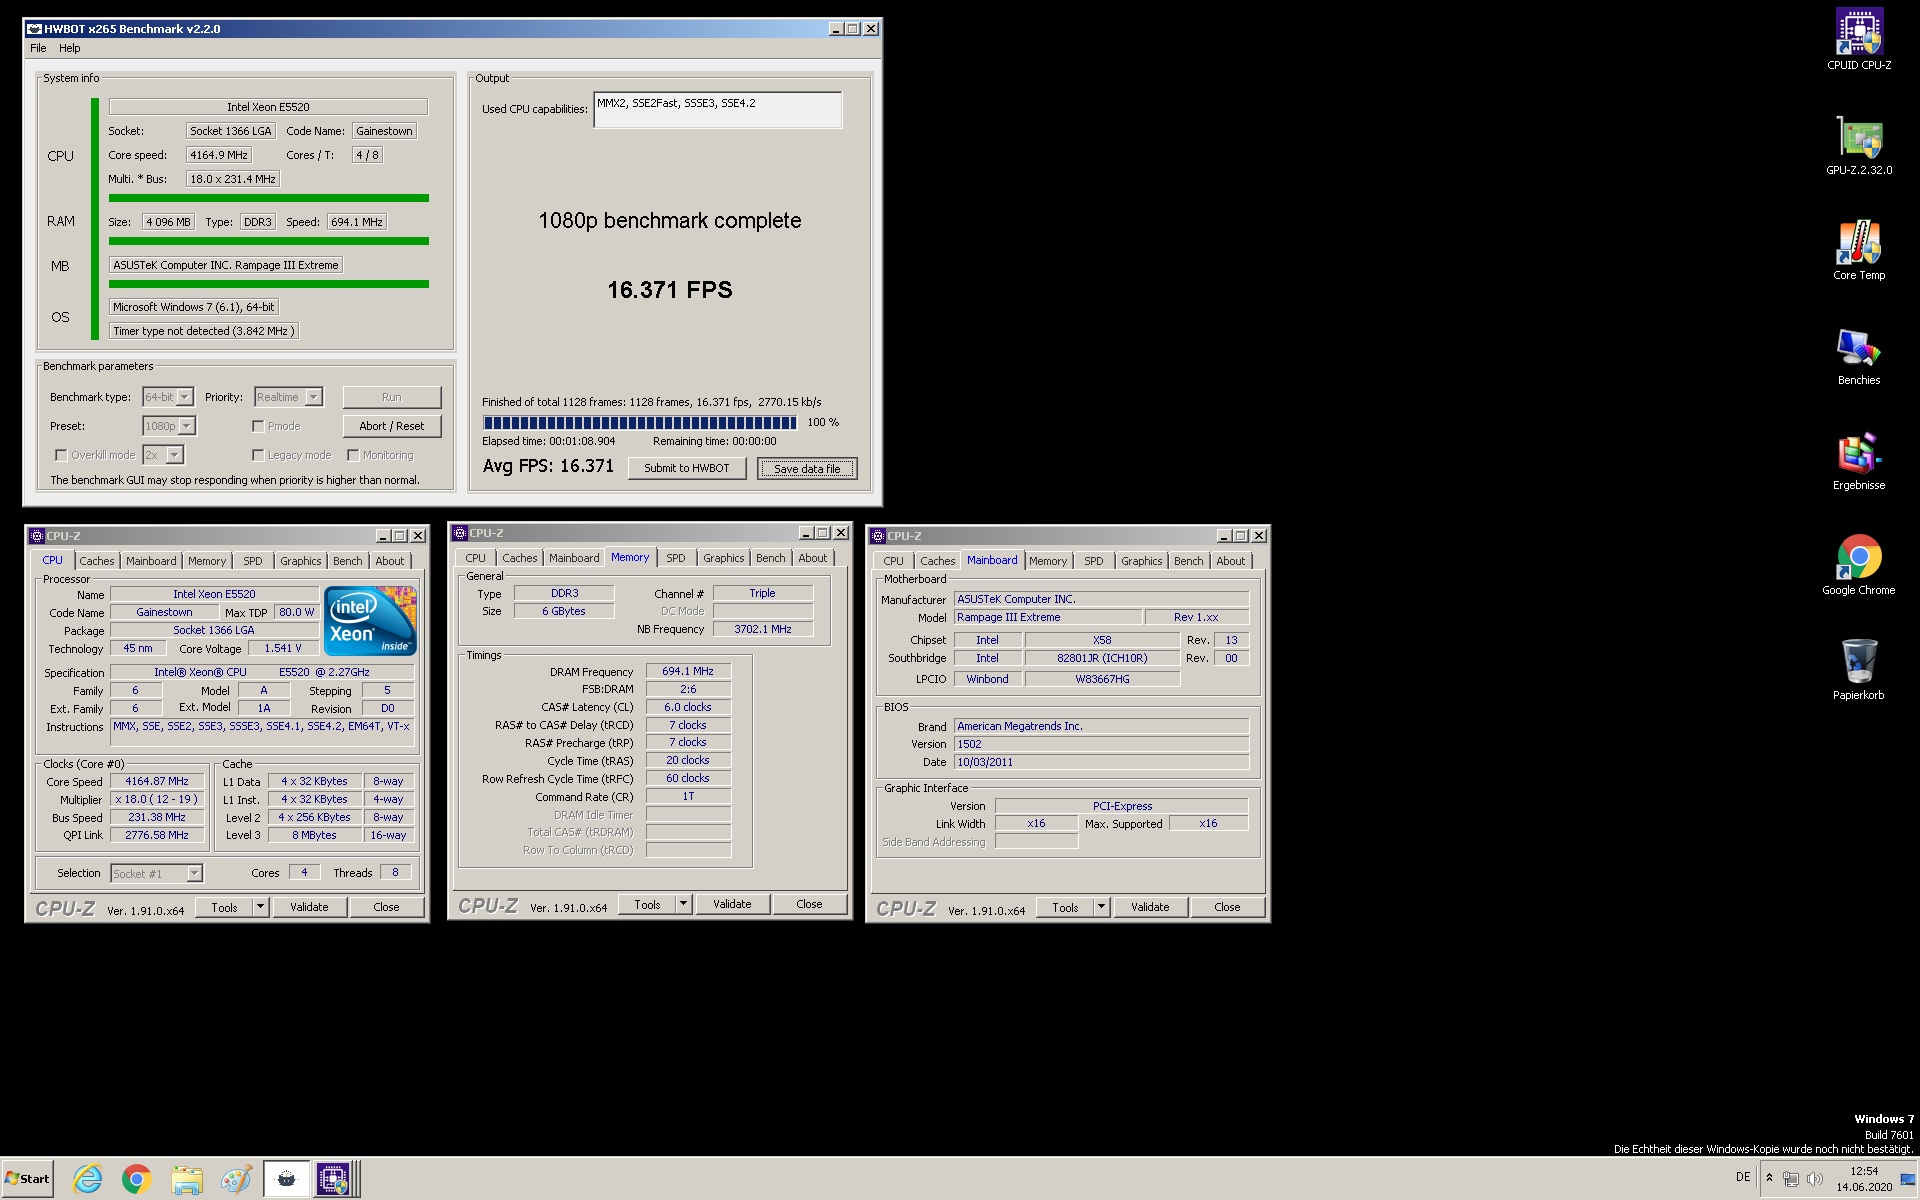Viewport: 1920px width, 1200px height.
Task: Open Tools dropdown arrow in CPU tab window
Action: pos(261,907)
